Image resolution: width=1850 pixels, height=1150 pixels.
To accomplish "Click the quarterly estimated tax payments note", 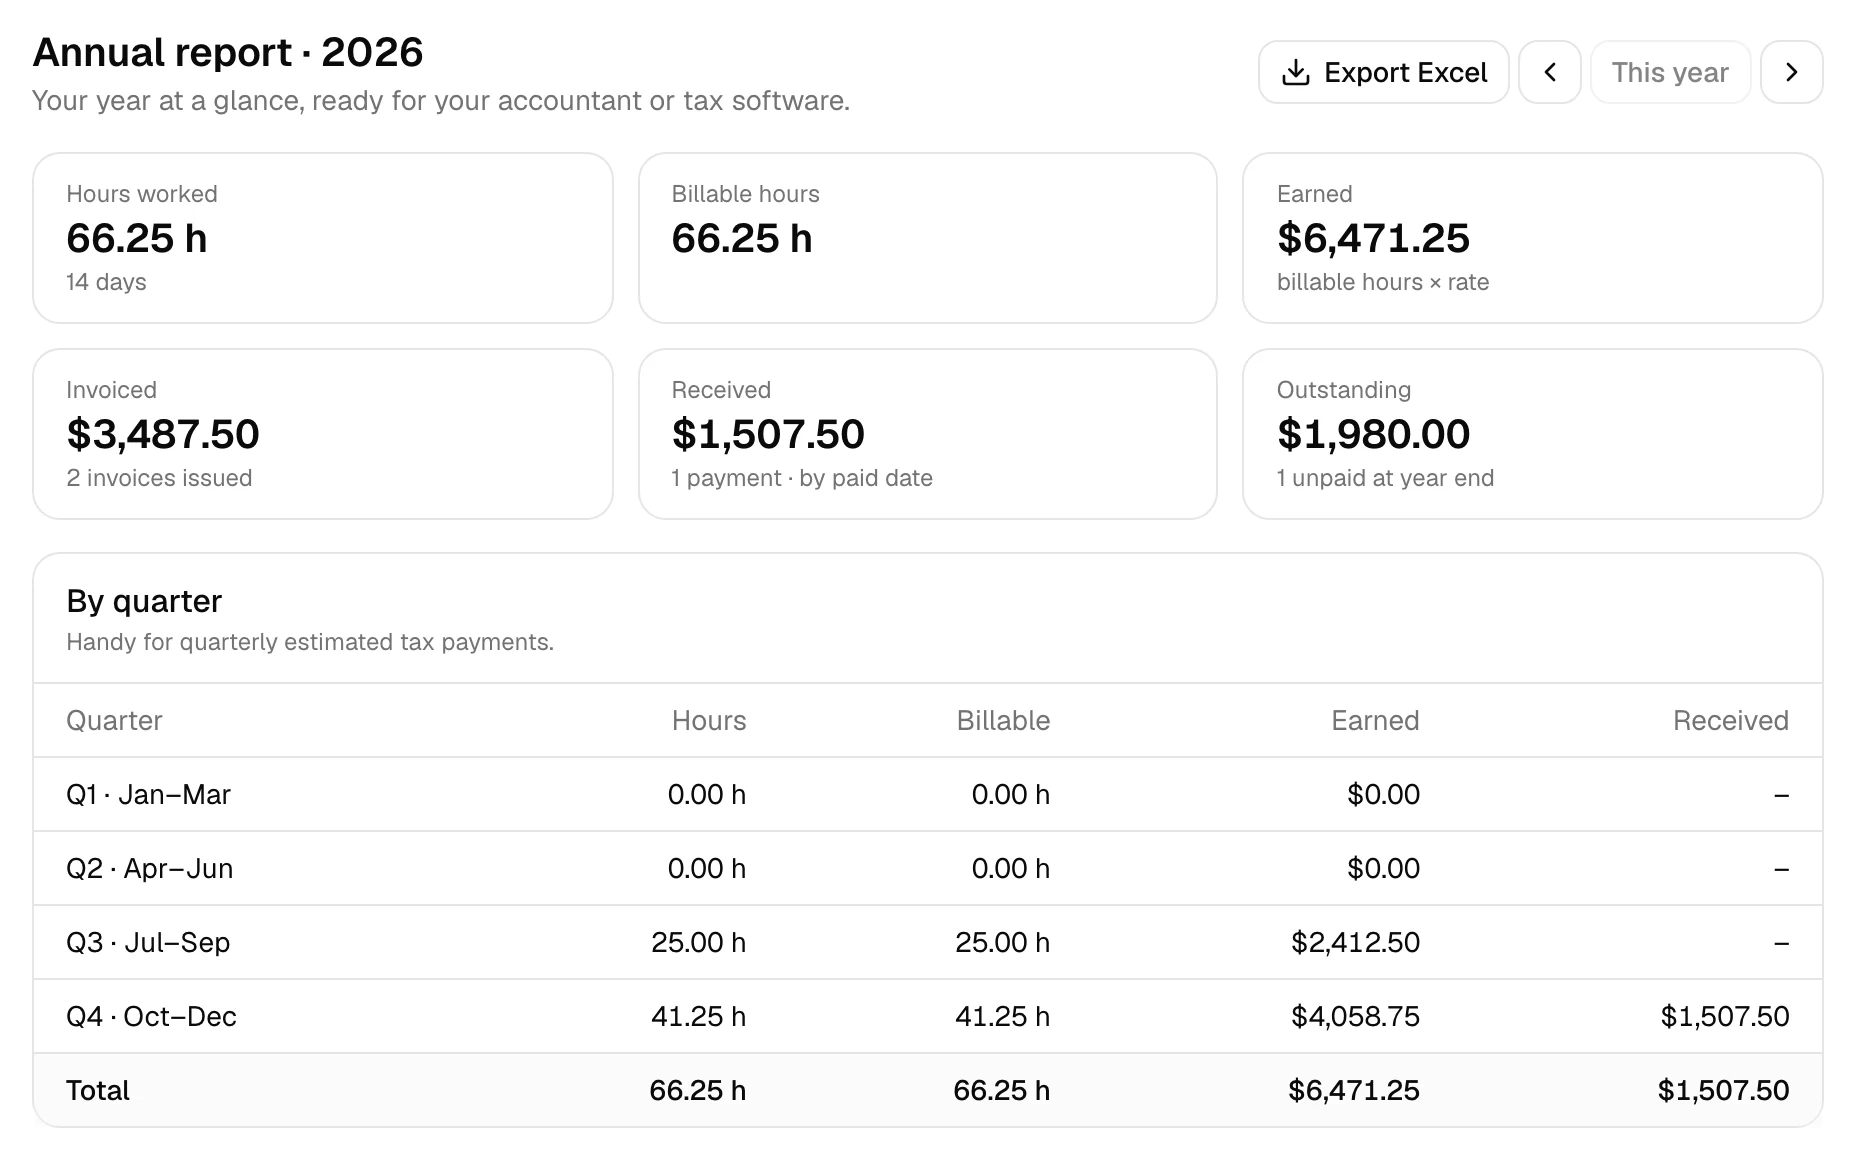I will coord(310,642).
